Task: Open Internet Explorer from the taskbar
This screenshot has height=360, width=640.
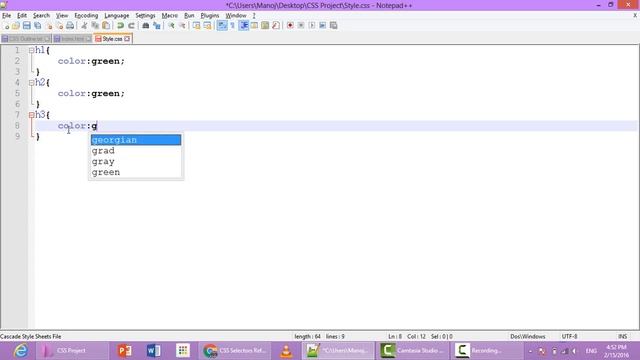Action: click(20, 351)
